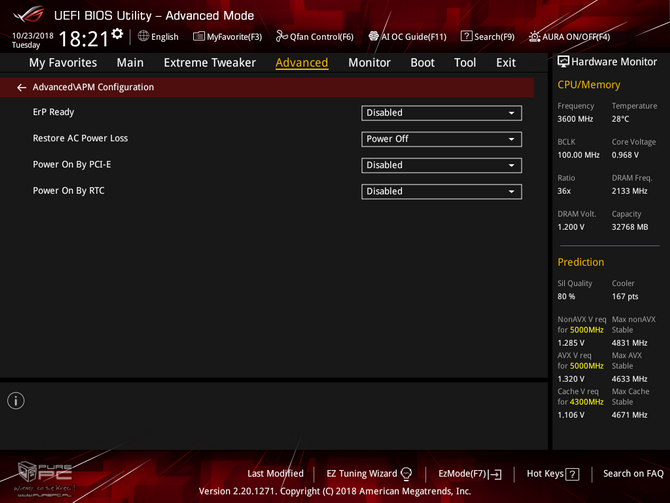Click the info circle icon
670x503 pixels.
point(16,401)
